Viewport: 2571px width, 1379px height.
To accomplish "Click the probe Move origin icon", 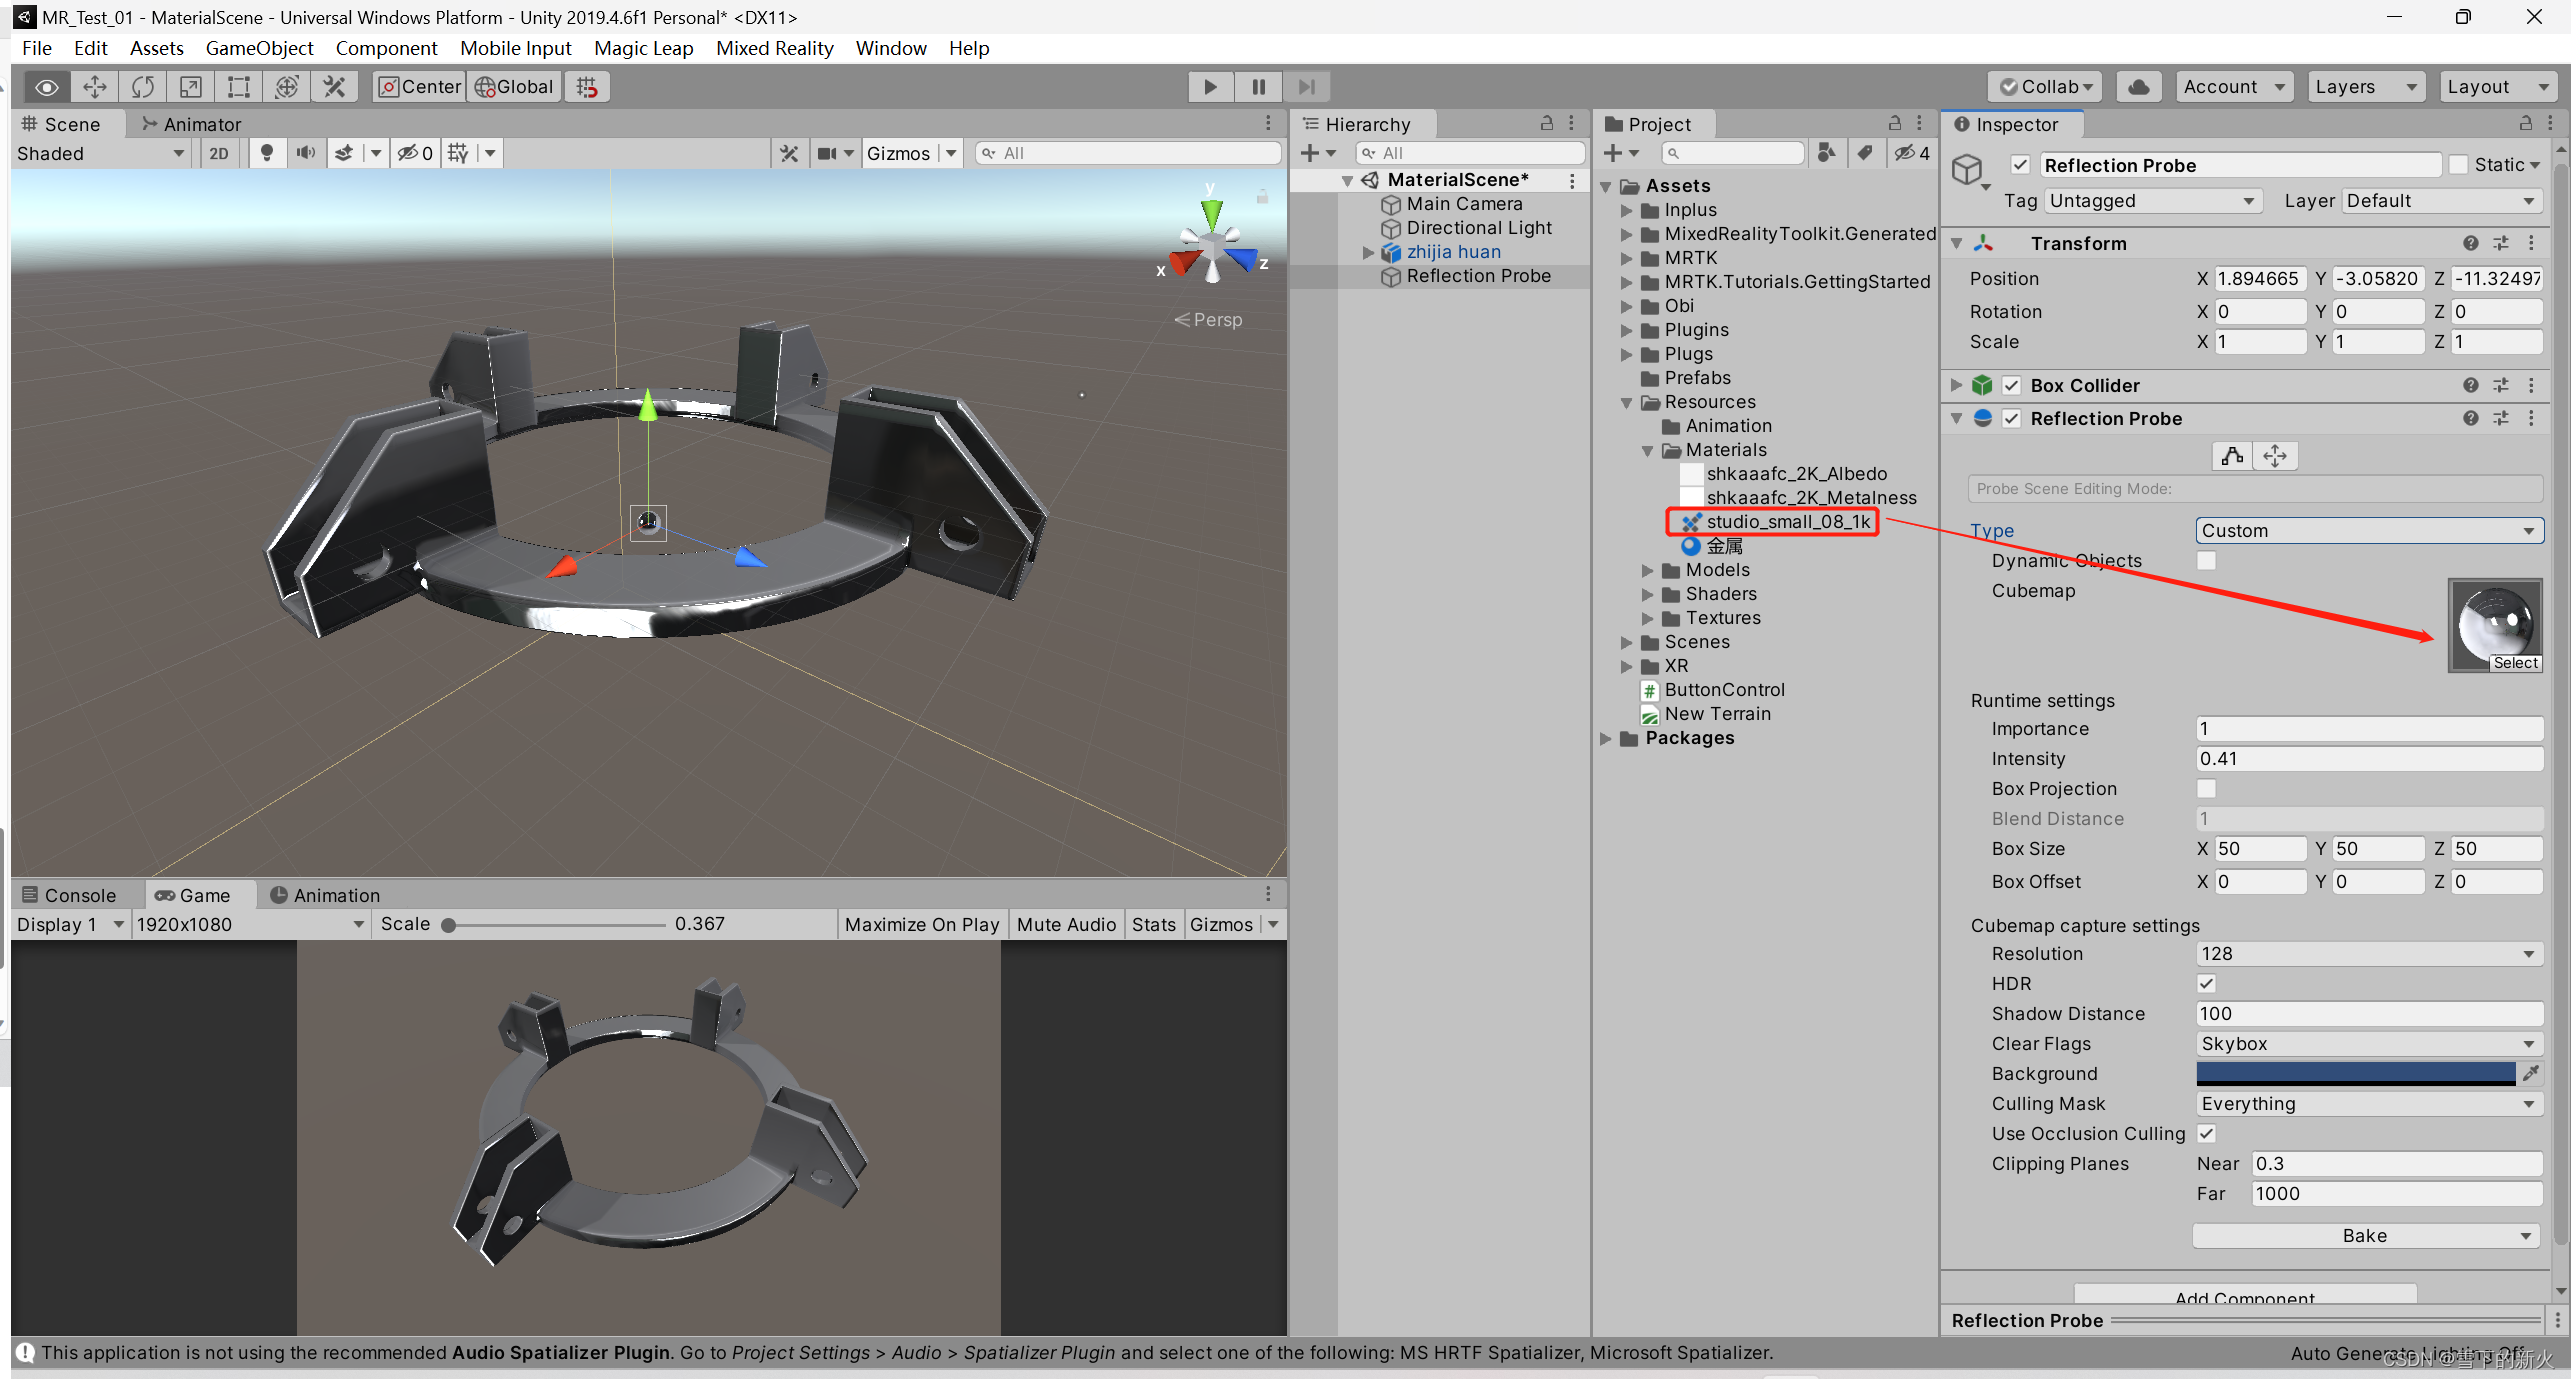I will pos(2275,456).
